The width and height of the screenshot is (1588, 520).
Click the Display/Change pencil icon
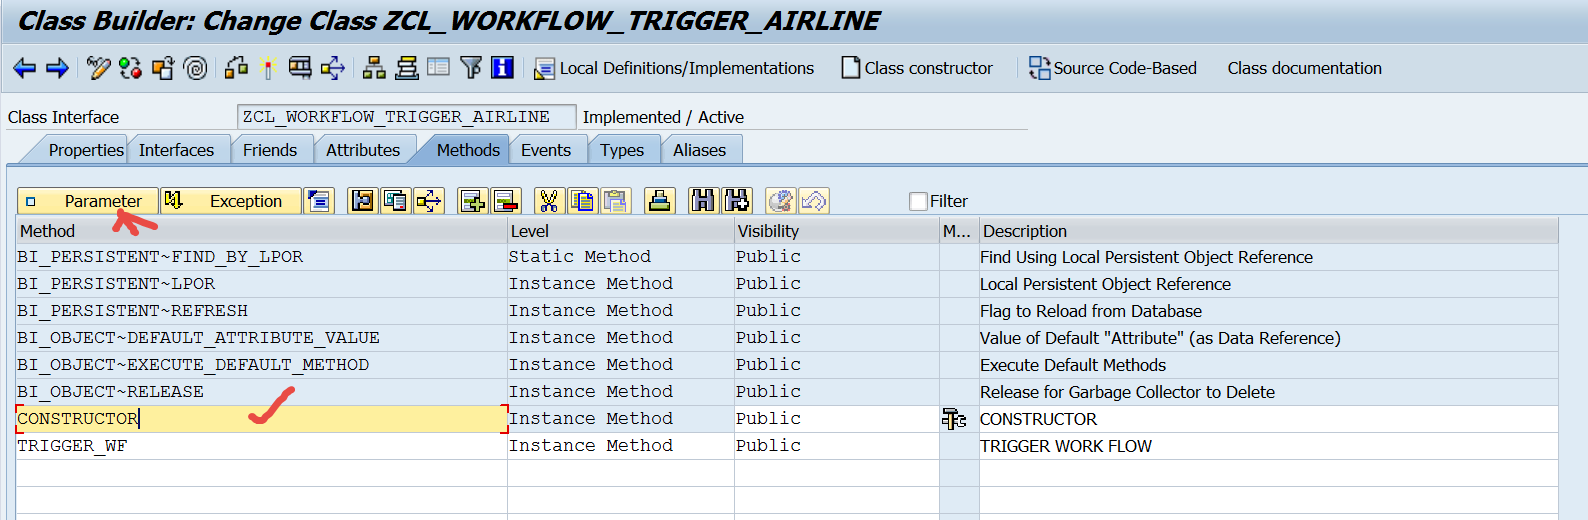[98, 68]
